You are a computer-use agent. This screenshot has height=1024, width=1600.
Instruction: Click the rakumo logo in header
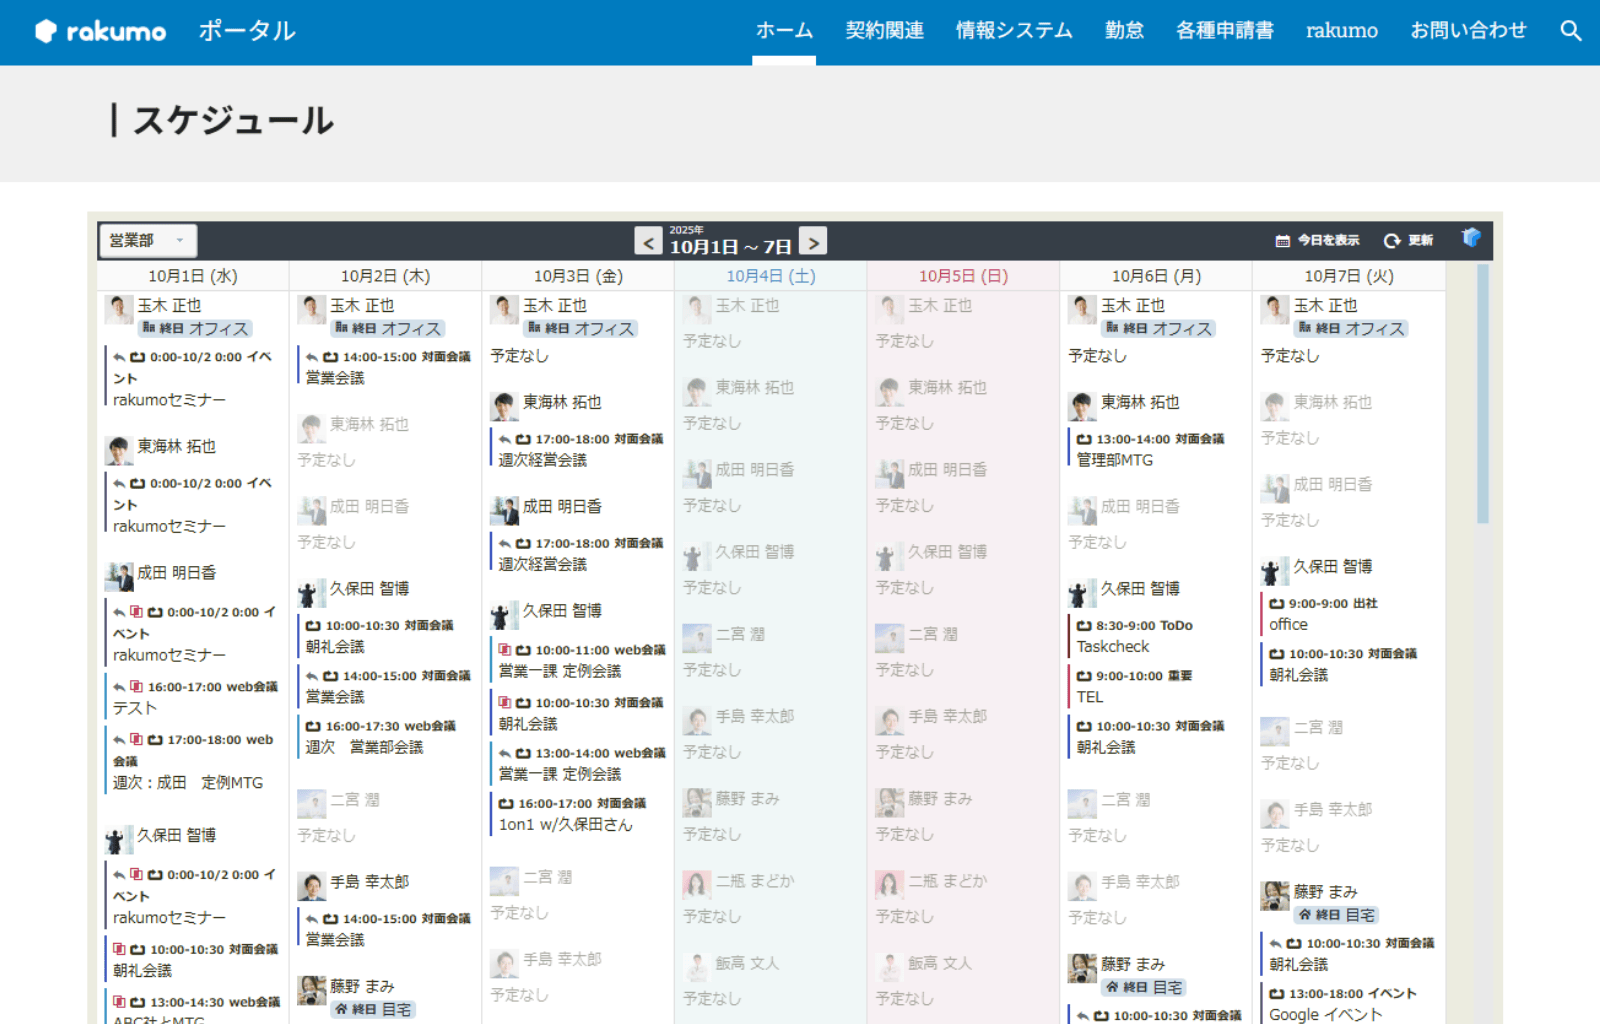click(x=101, y=31)
